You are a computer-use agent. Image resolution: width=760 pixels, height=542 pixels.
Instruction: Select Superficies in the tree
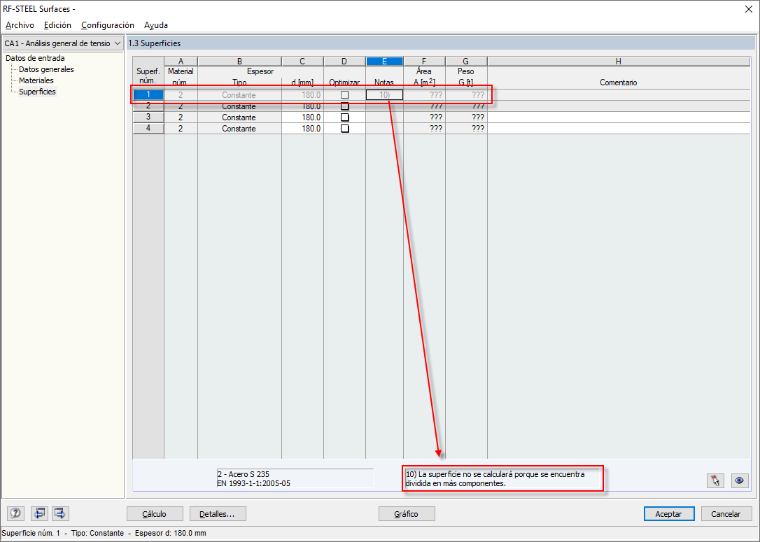point(37,92)
